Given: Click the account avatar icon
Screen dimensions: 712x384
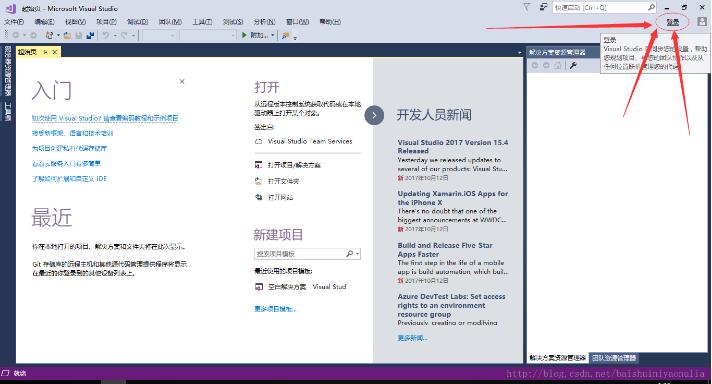Looking at the screenshot, I should coord(702,22).
